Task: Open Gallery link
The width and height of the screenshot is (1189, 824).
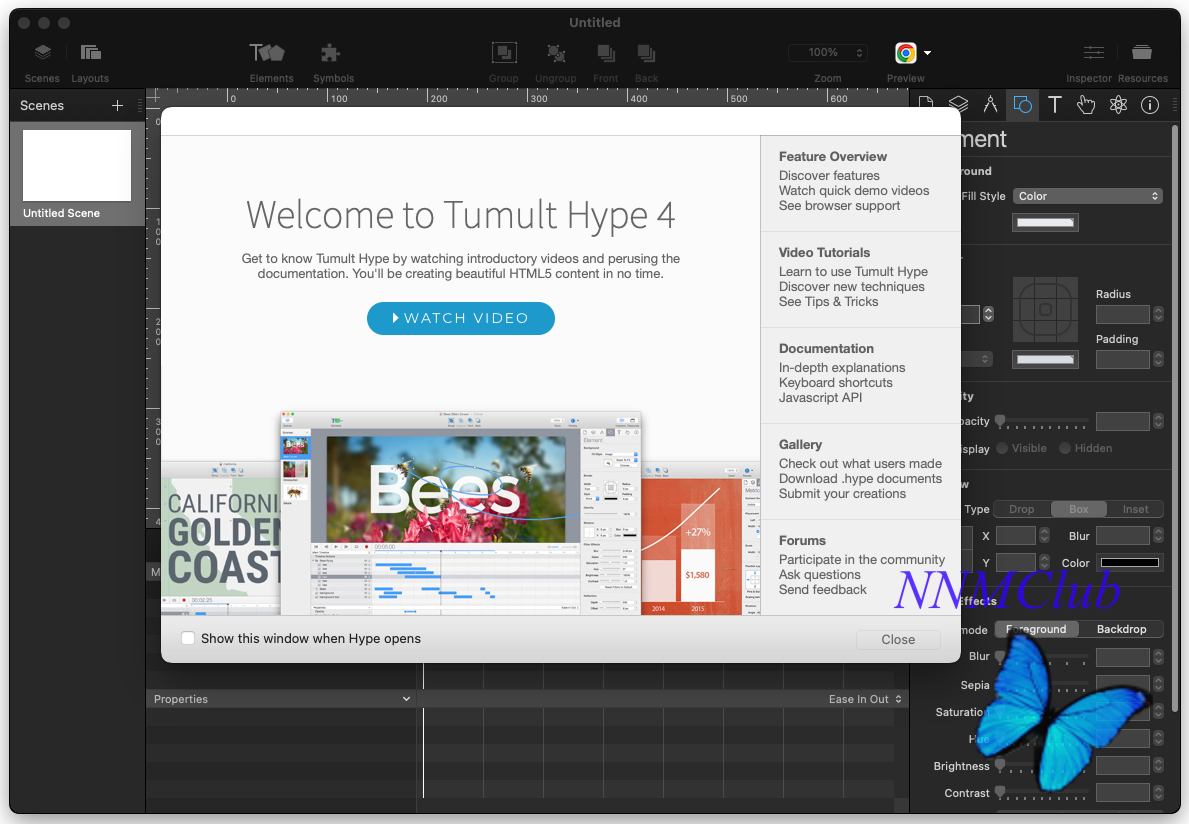Action: [x=800, y=445]
